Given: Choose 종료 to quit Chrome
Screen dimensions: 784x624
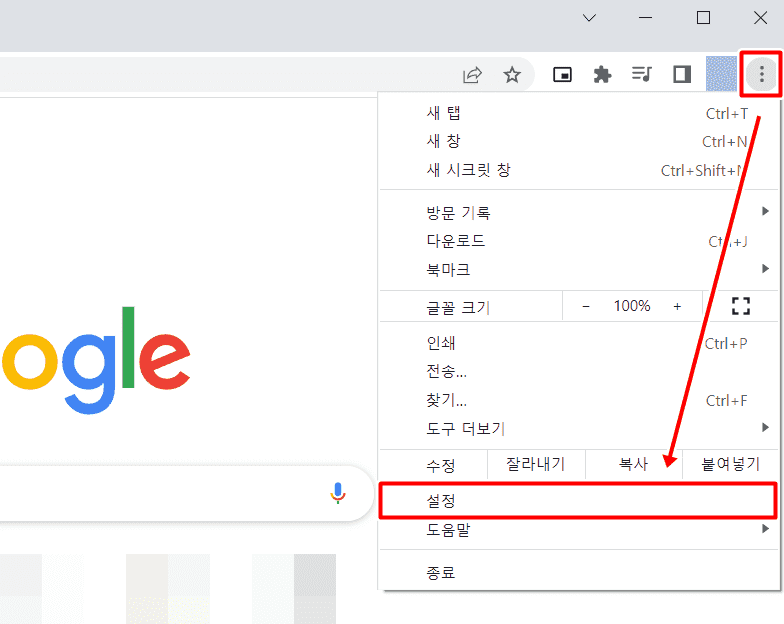Looking at the screenshot, I should point(579,572).
